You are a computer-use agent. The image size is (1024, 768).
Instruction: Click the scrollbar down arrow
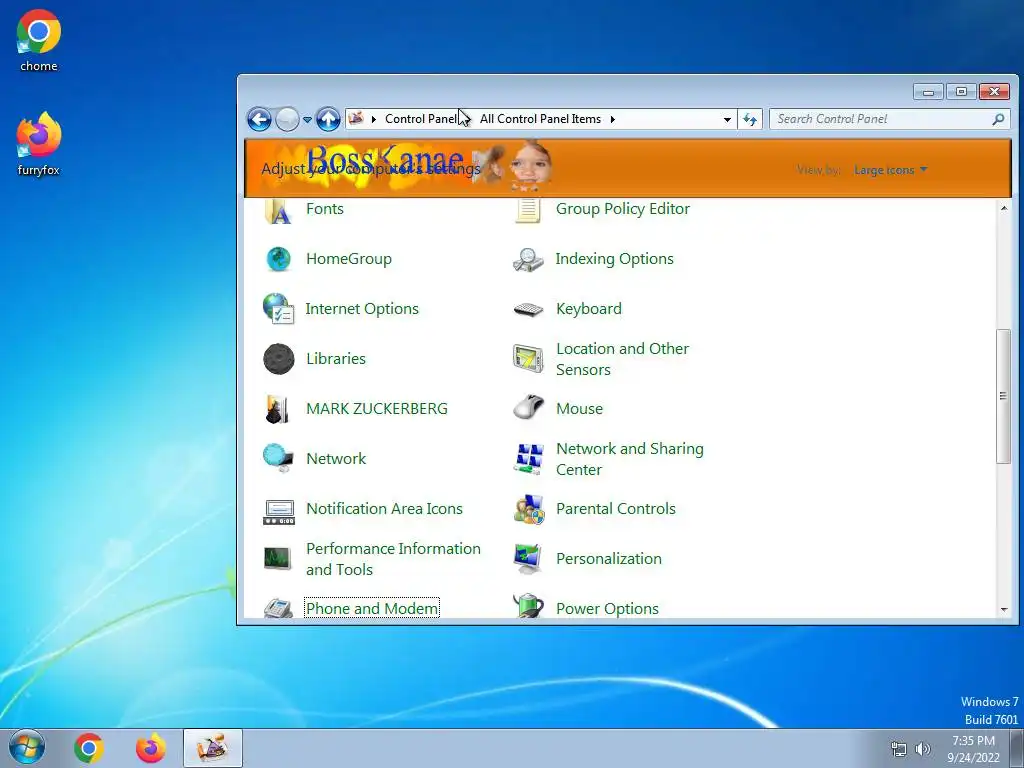click(1004, 610)
